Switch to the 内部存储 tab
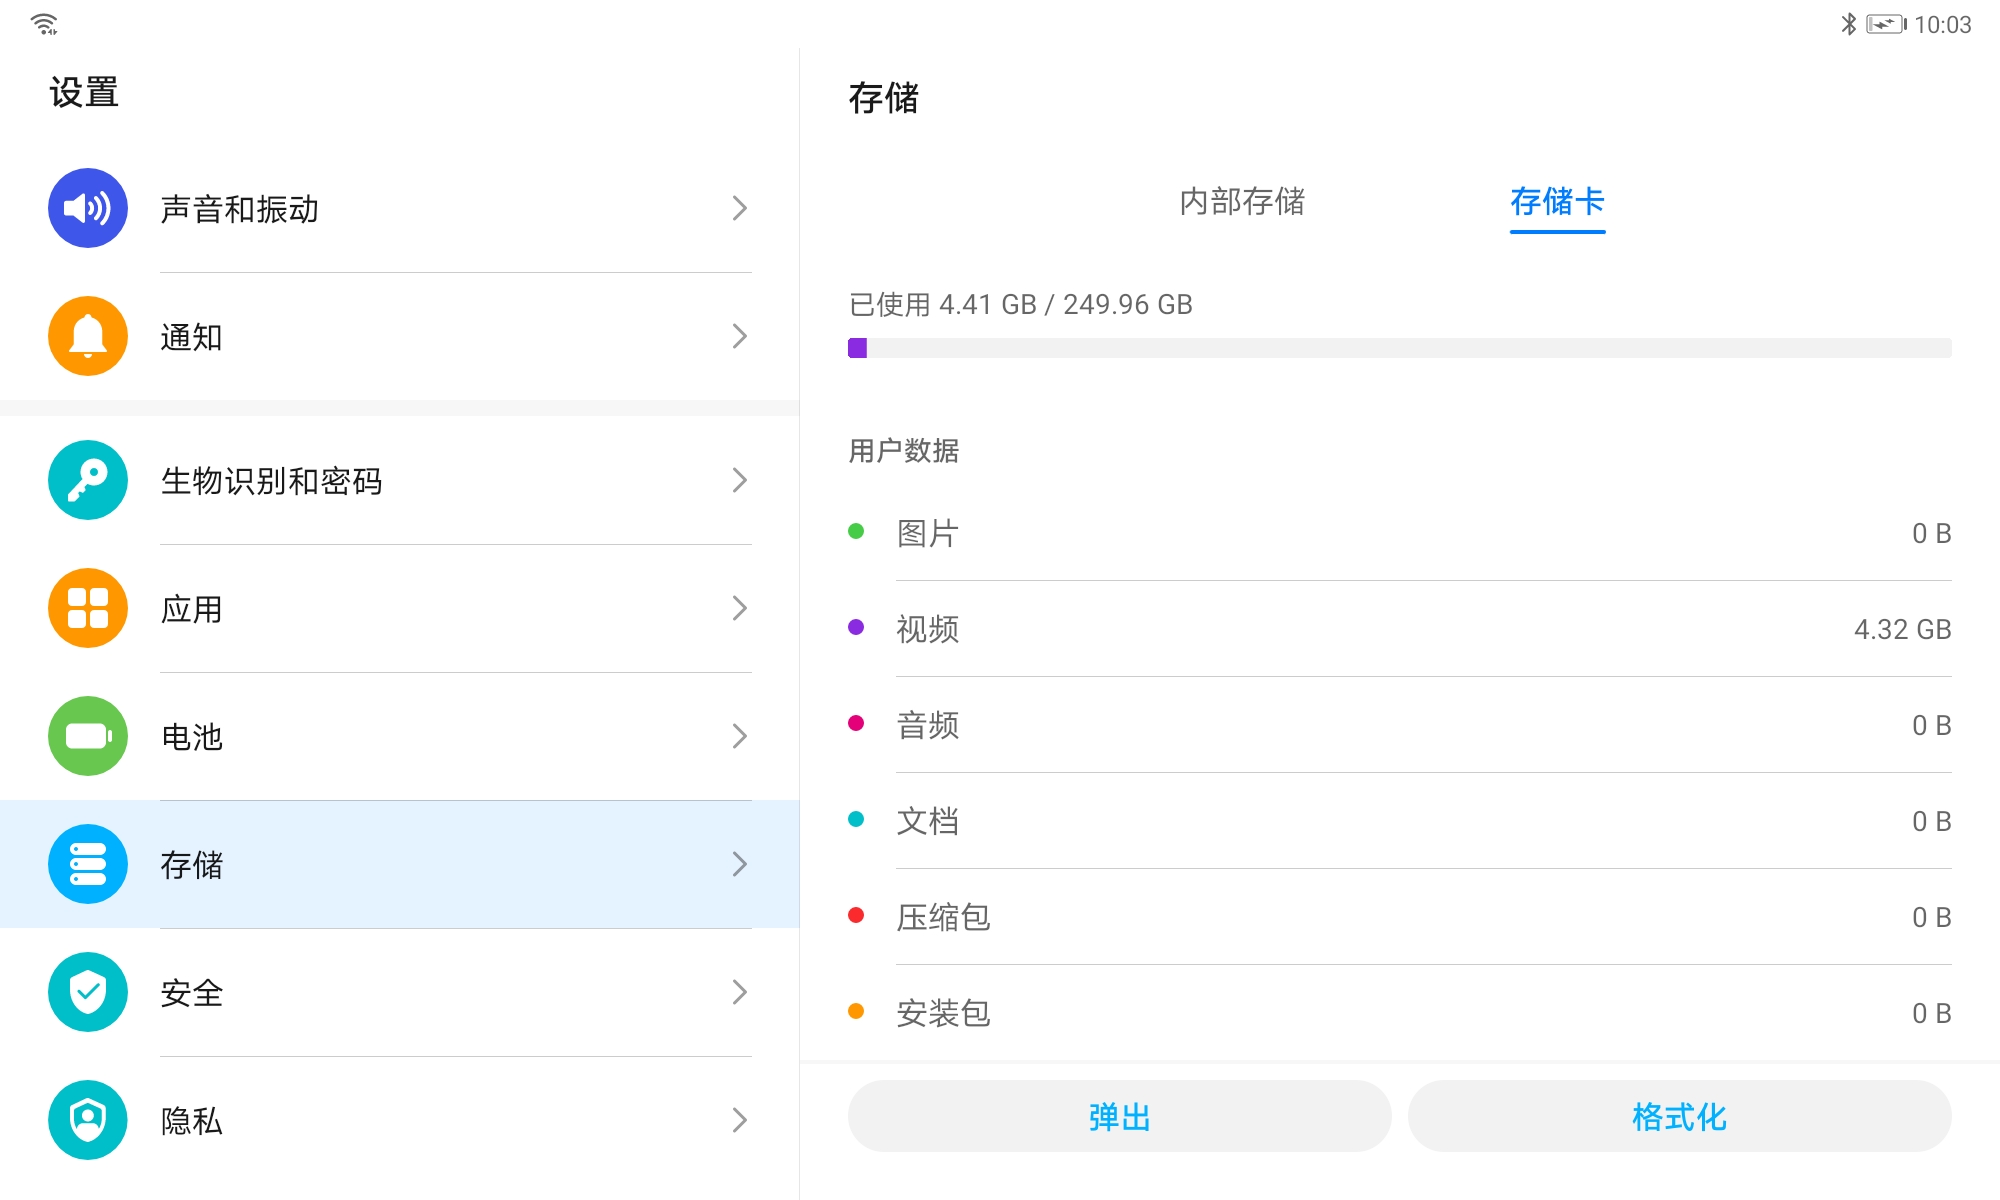Viewport: 2000px width, 1200px height. [x=1242, y=202]
